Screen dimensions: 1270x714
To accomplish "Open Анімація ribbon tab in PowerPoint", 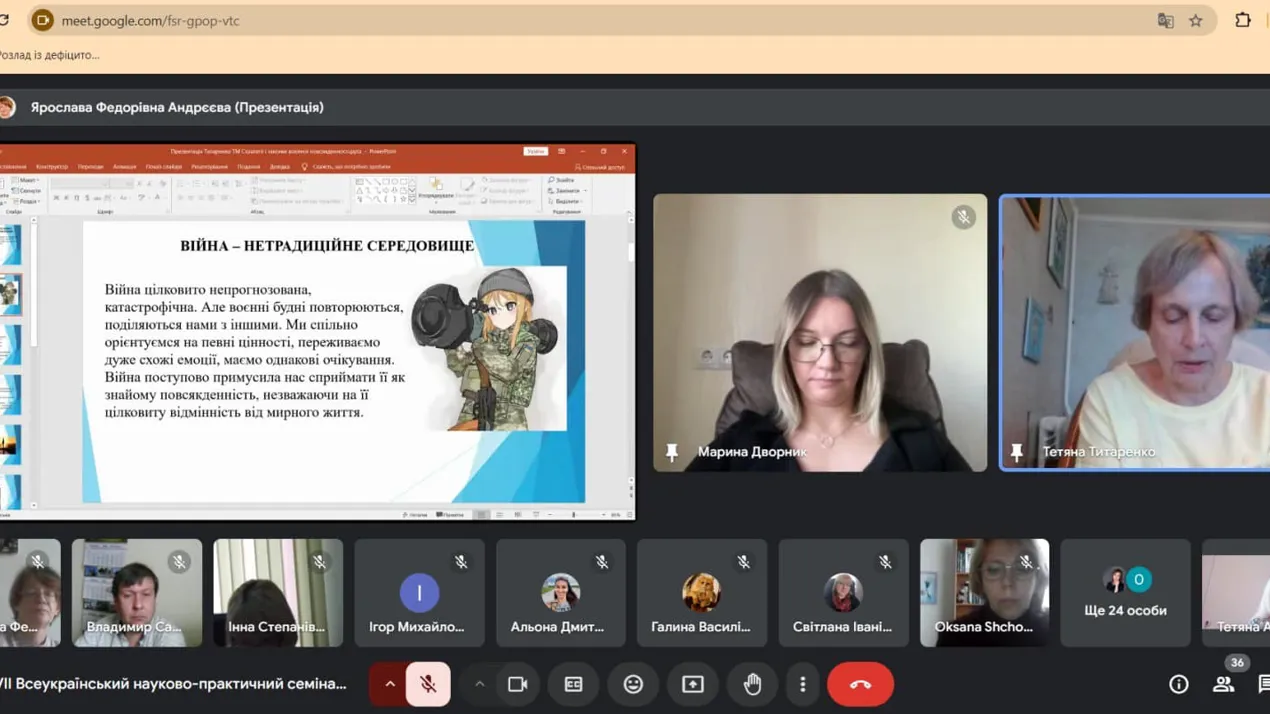I will 124,166.
